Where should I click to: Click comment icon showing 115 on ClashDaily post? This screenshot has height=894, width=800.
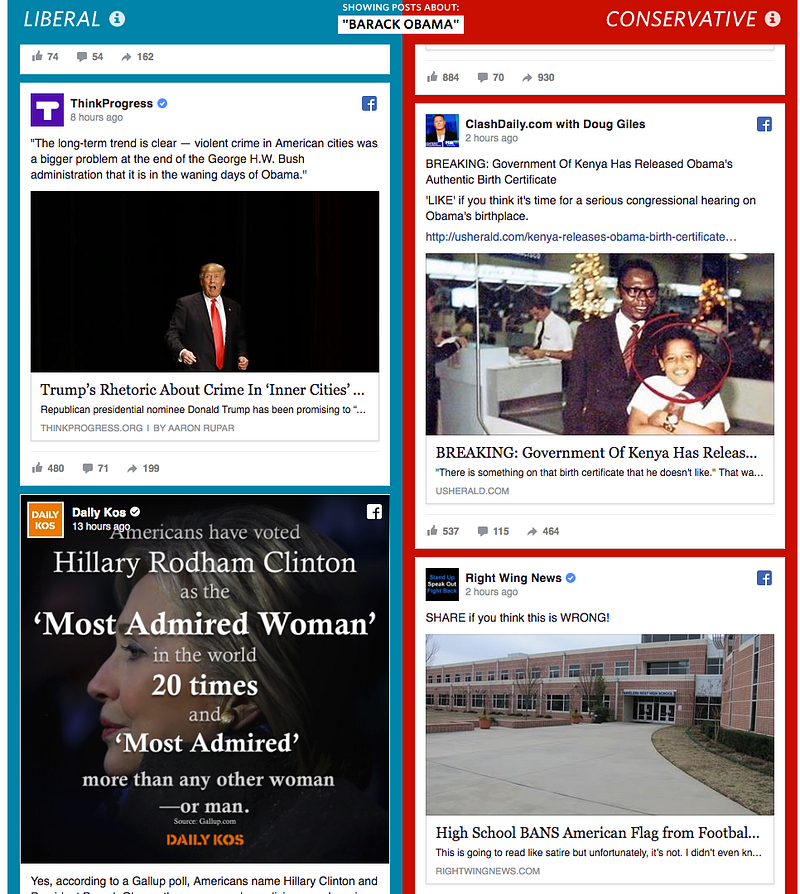pos(483,531)
